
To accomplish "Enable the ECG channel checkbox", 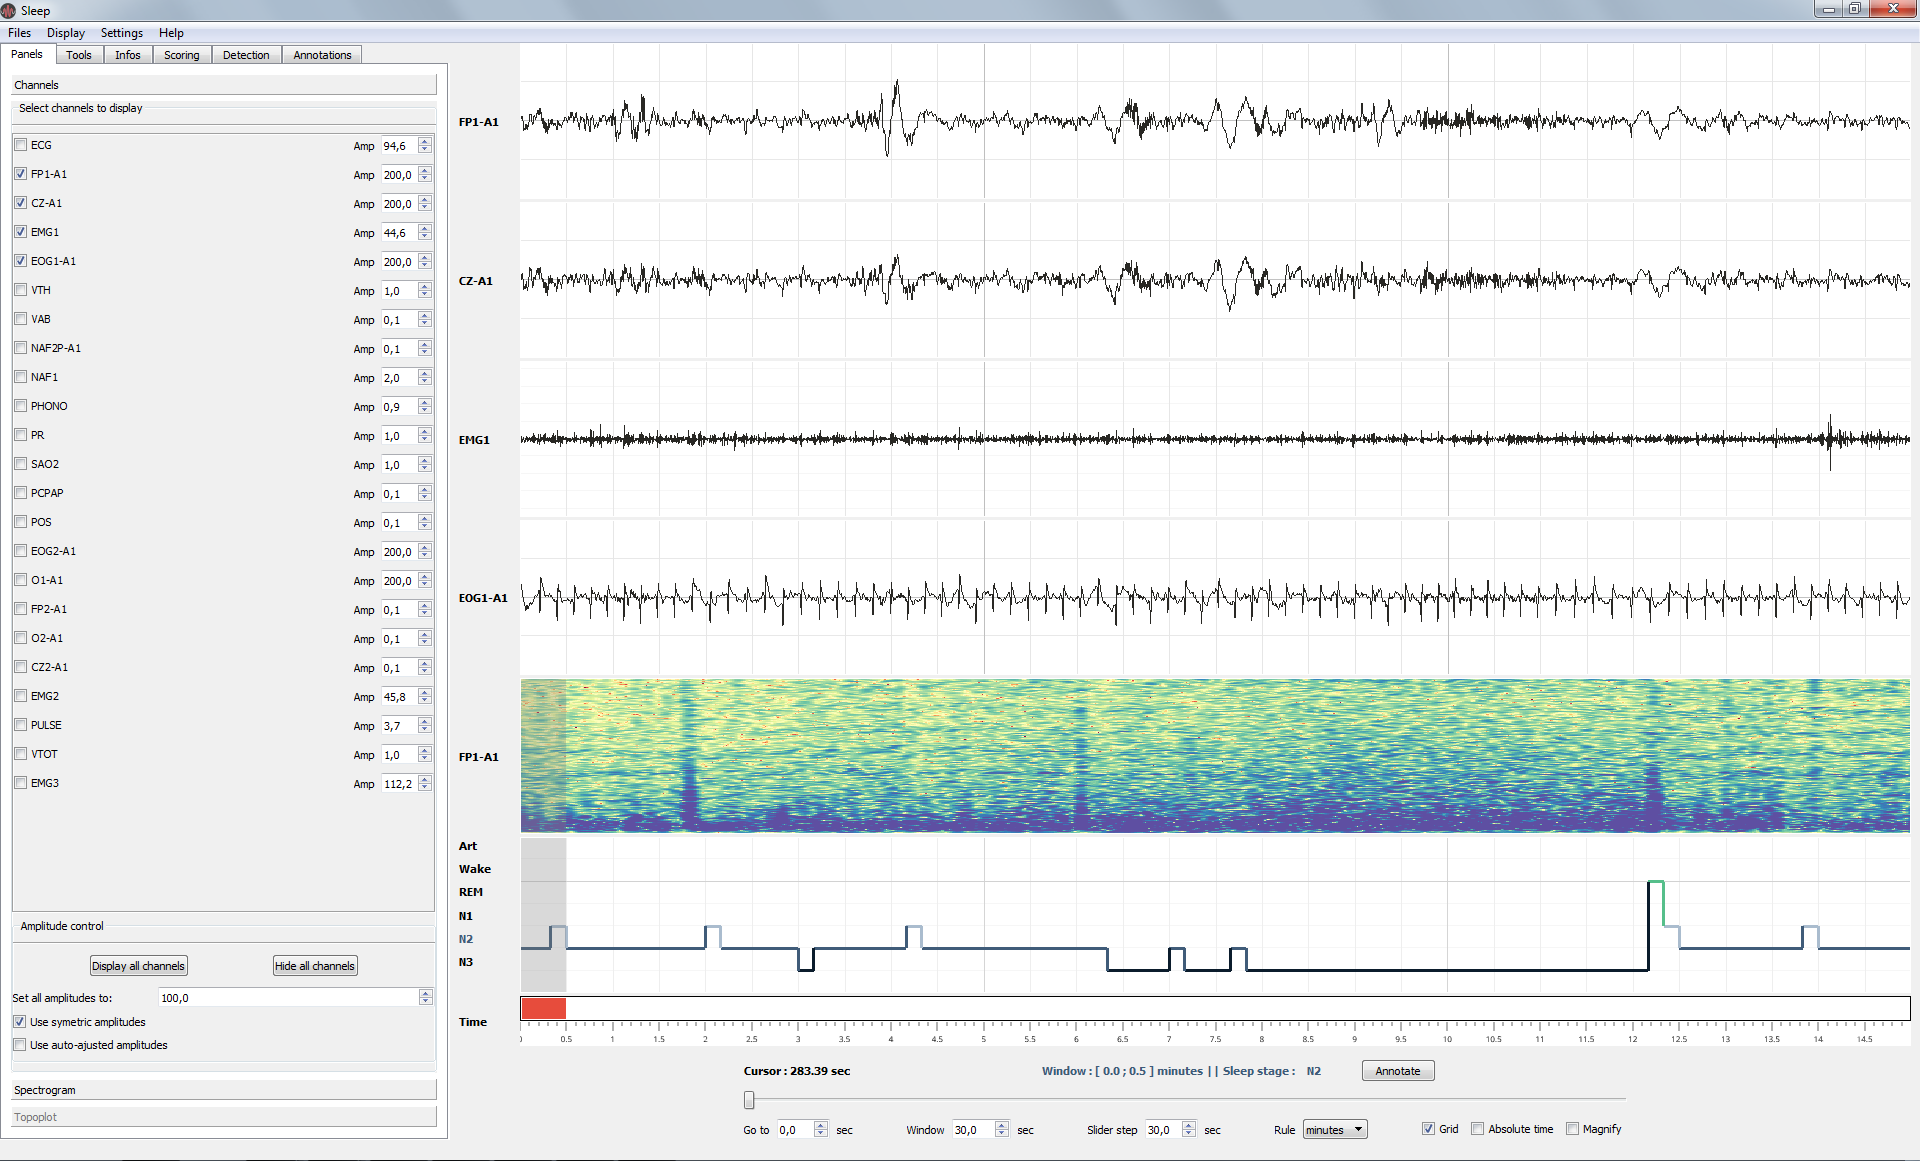I will (21, 145).
